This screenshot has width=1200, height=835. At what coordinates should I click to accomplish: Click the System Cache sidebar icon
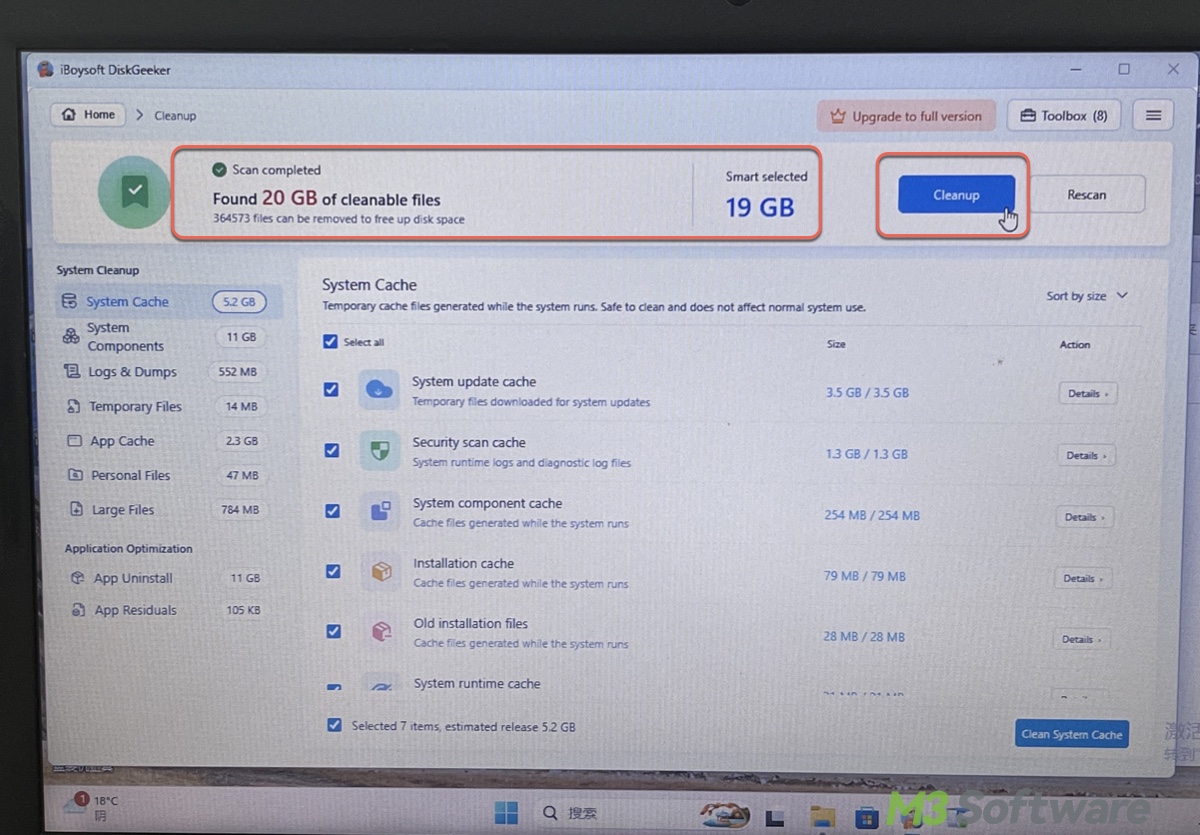coord(69,301)
